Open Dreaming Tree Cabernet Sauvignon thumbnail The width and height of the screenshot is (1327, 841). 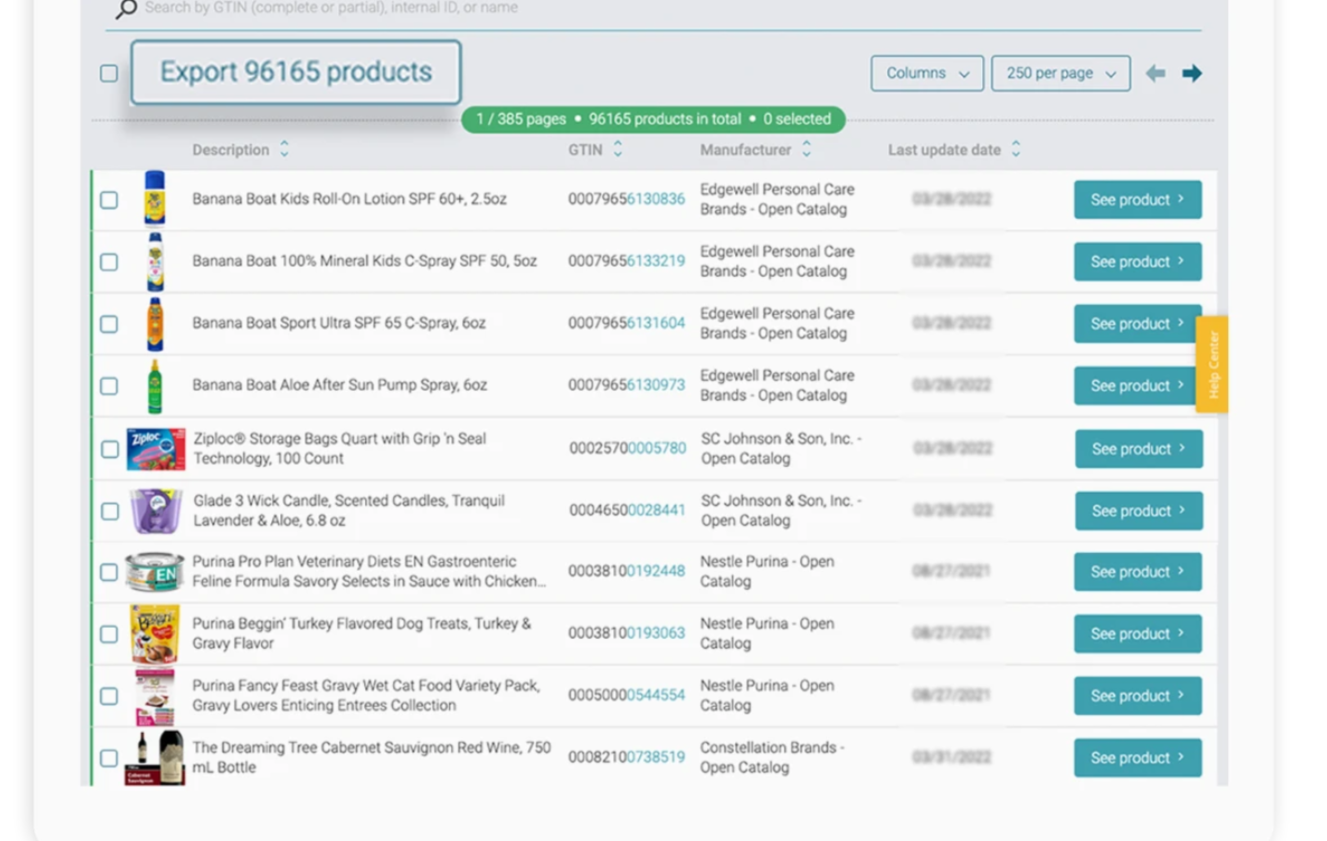point(155,758)
